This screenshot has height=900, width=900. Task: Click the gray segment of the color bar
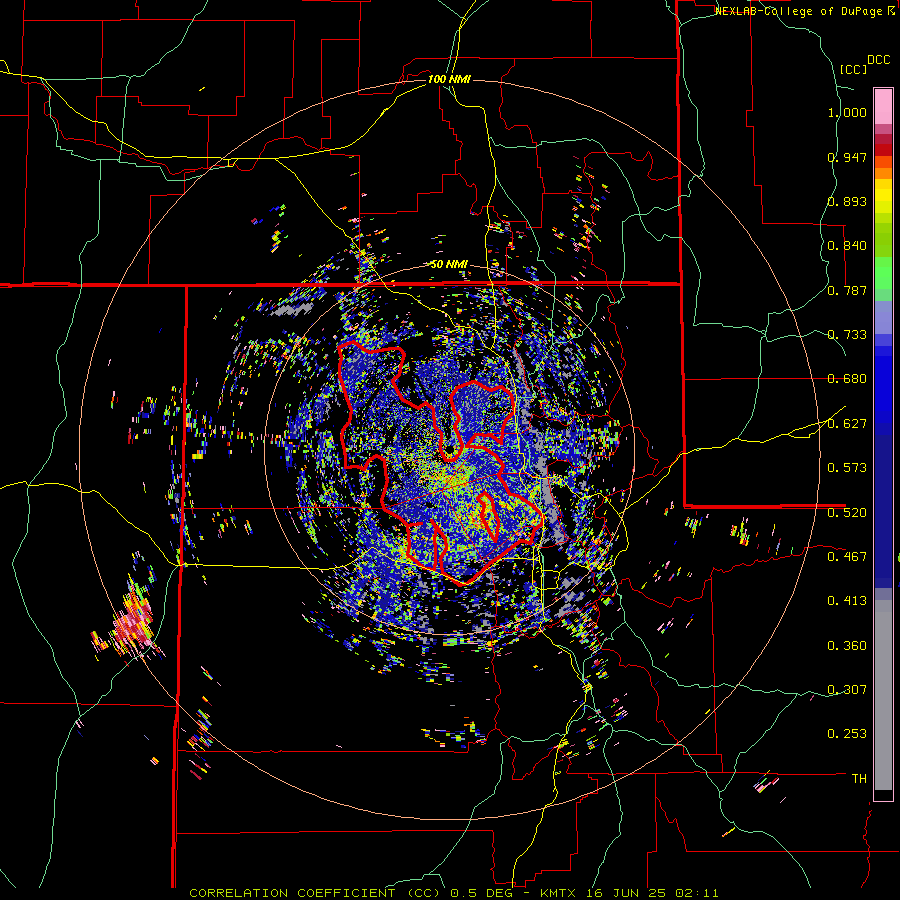click(883, 695)
